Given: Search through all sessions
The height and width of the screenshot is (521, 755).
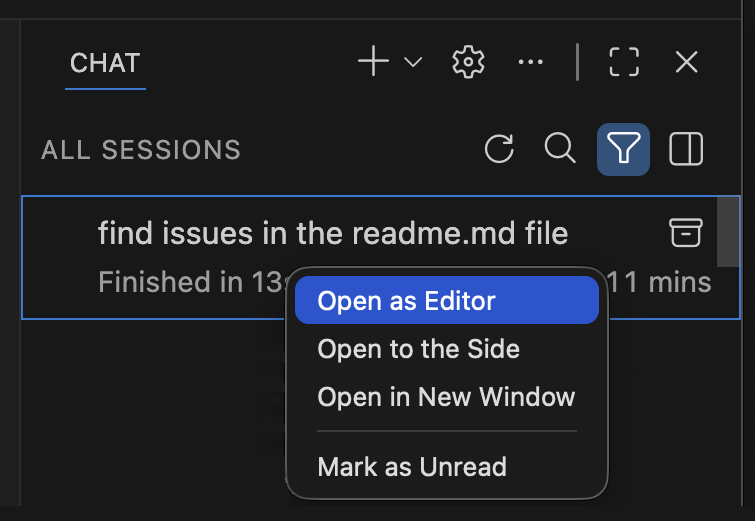Looking at the screenshot, I should point(560,149).
